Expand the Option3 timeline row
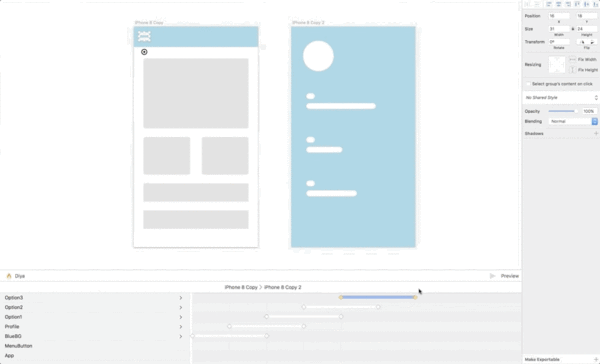 tap(181, 298)
